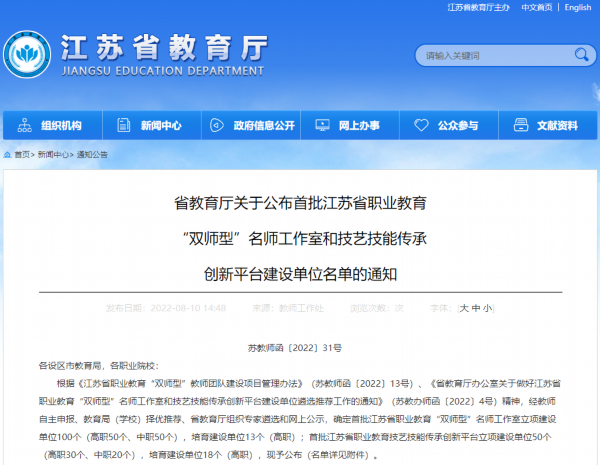Set font size to small (小)
This screenshot has height=465, width=600.
pyautogui.click(x=487, y=309)
